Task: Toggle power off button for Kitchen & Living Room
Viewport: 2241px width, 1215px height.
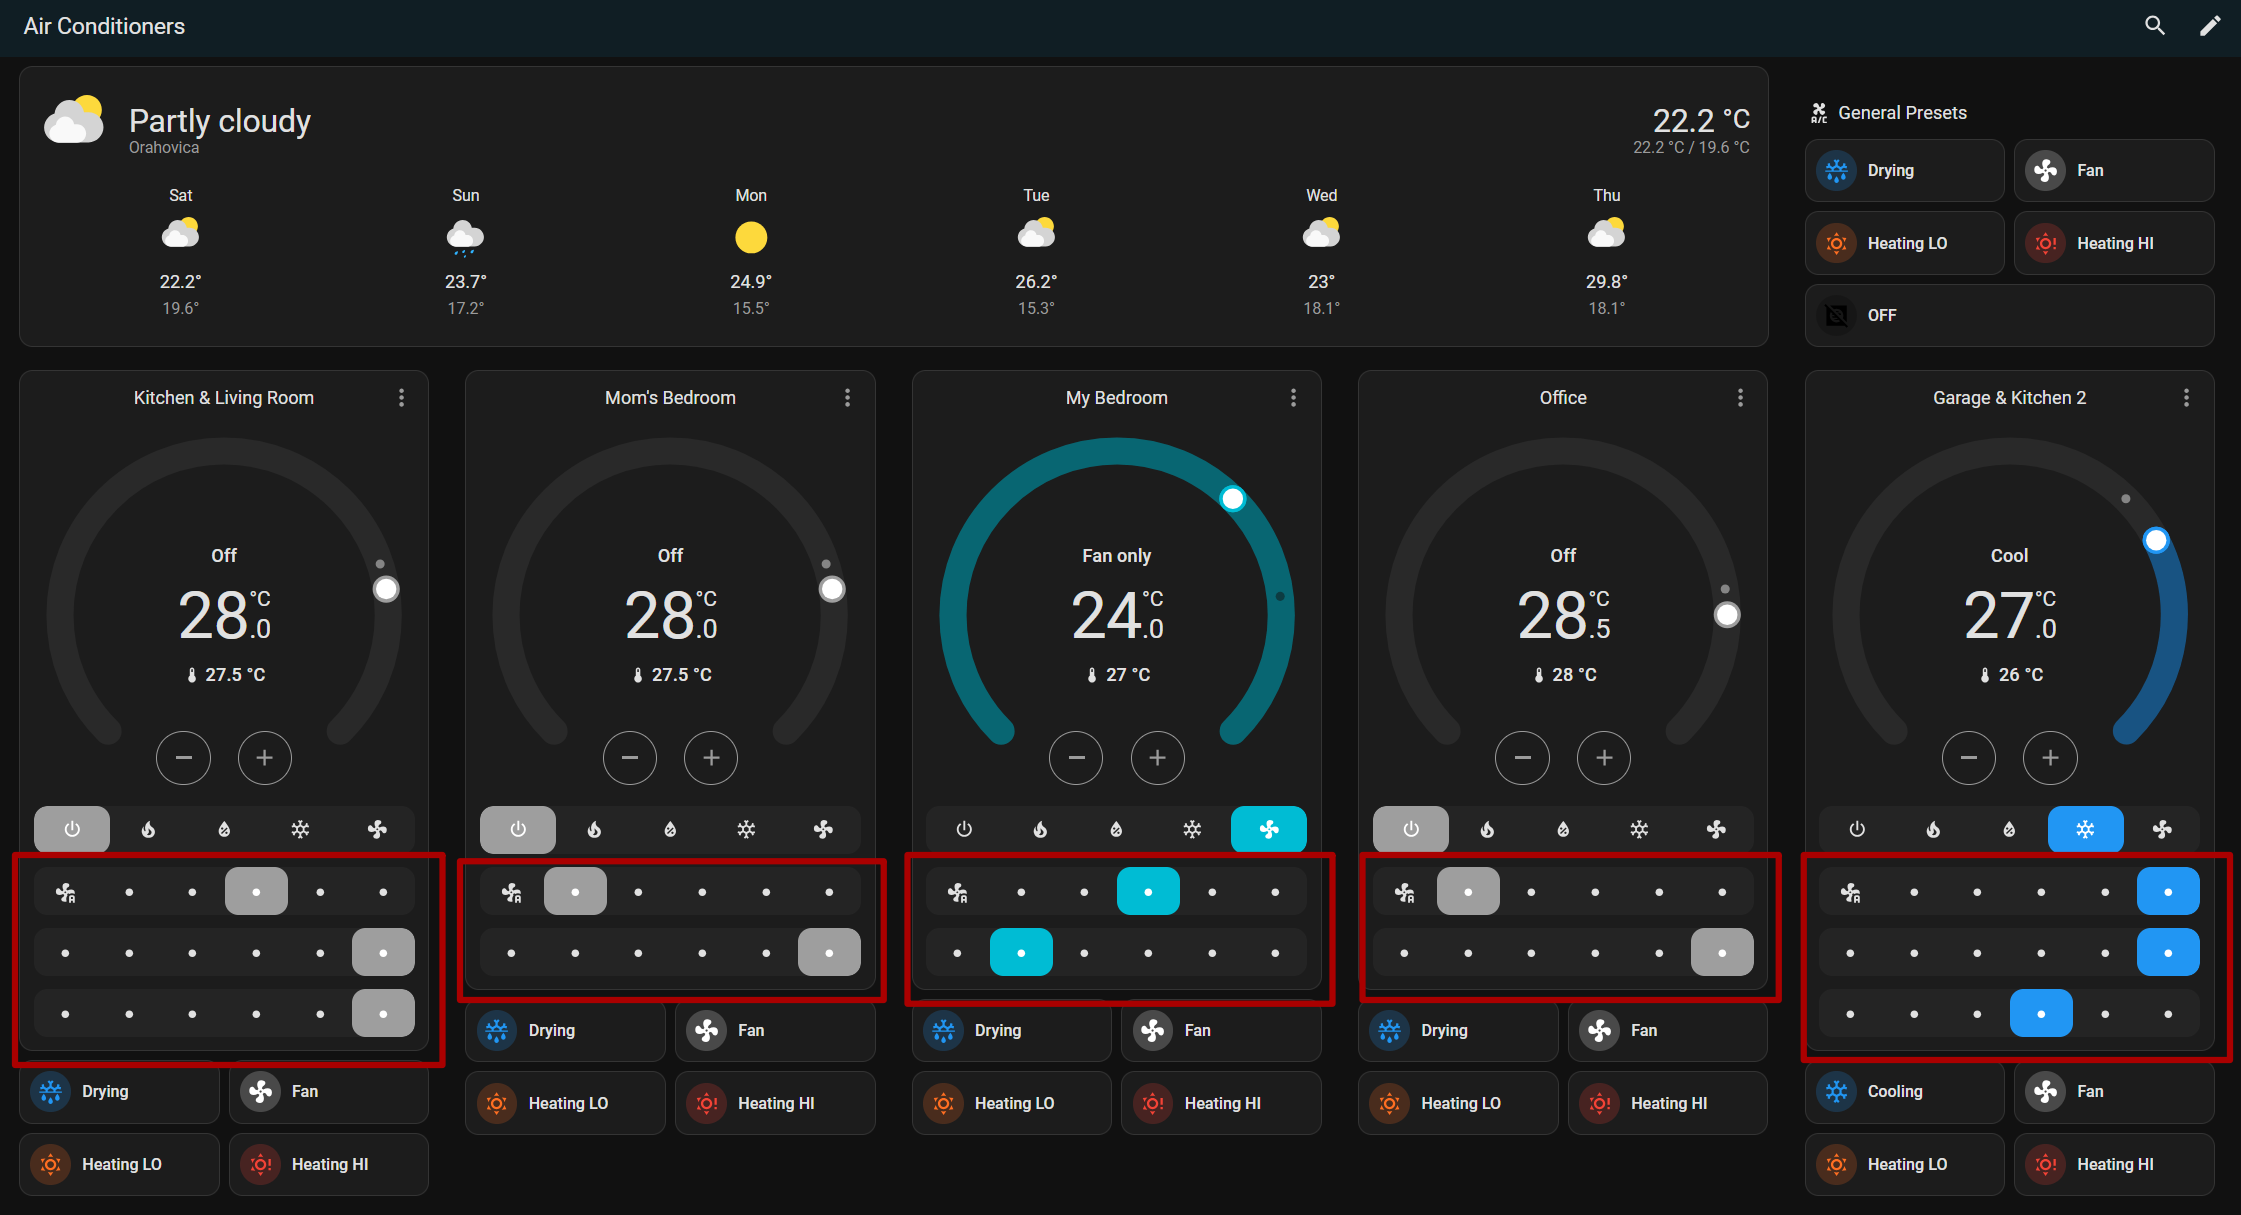Action: coord(72,829)
